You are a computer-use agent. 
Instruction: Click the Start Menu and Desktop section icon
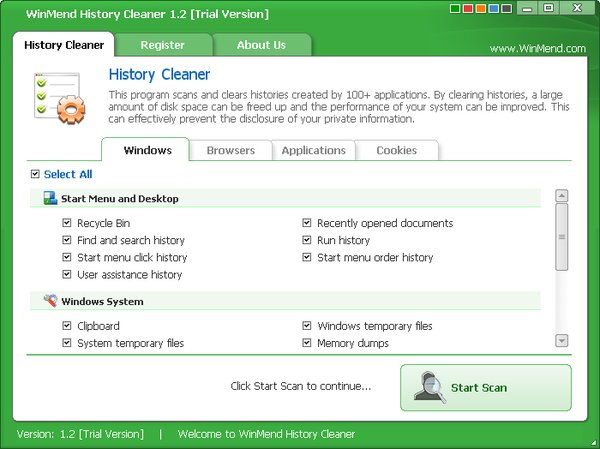click(x=49, y=198)
